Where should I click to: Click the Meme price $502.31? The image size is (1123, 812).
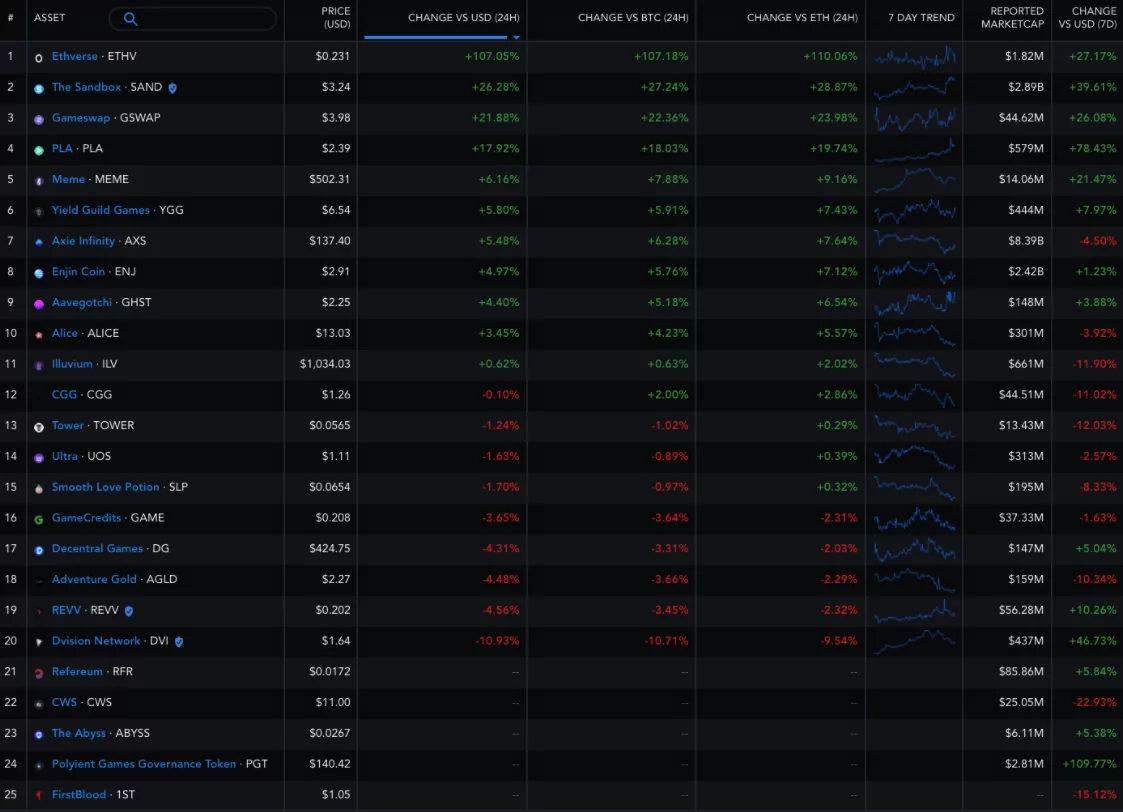coord(329,179)
